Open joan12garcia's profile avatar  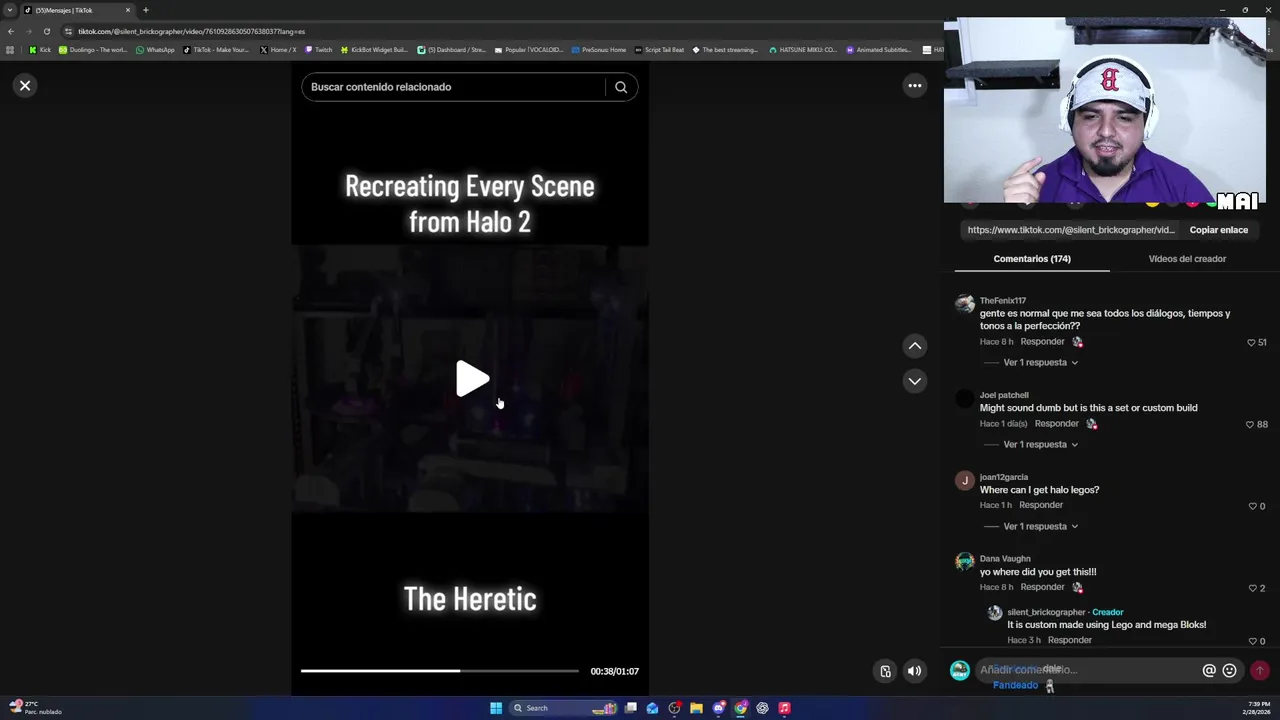pos(964,480)
